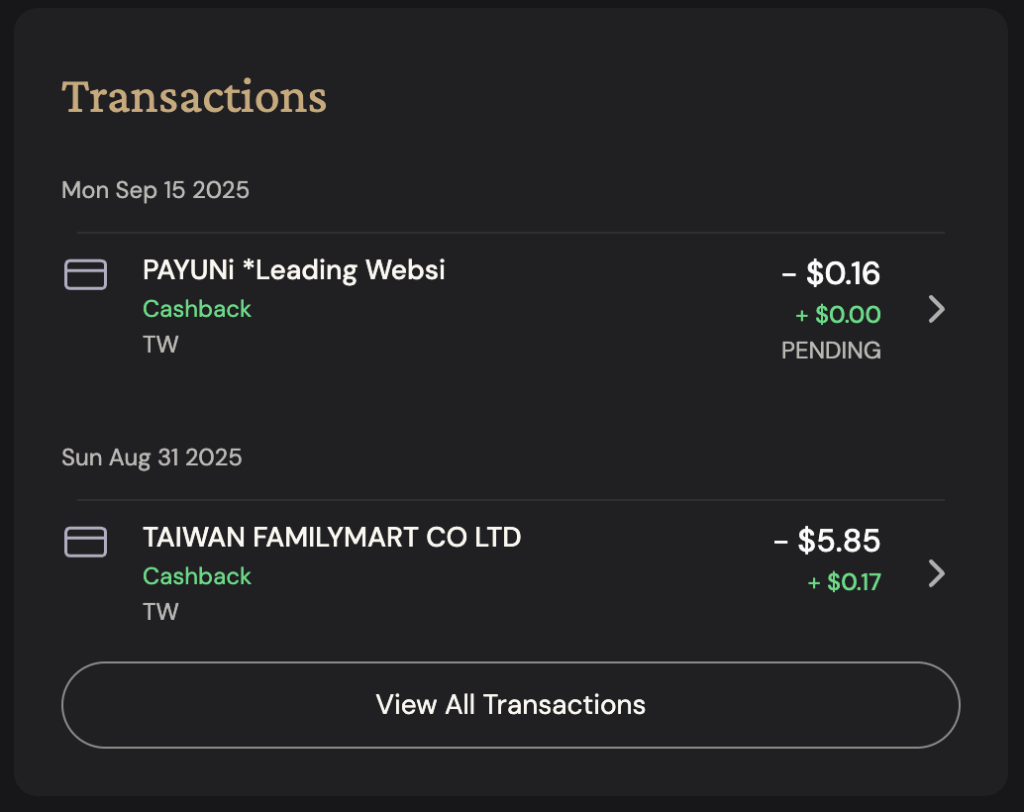1024x812 pixels.
Task: Click View All Transactions
Action: [x=511, y=705]
